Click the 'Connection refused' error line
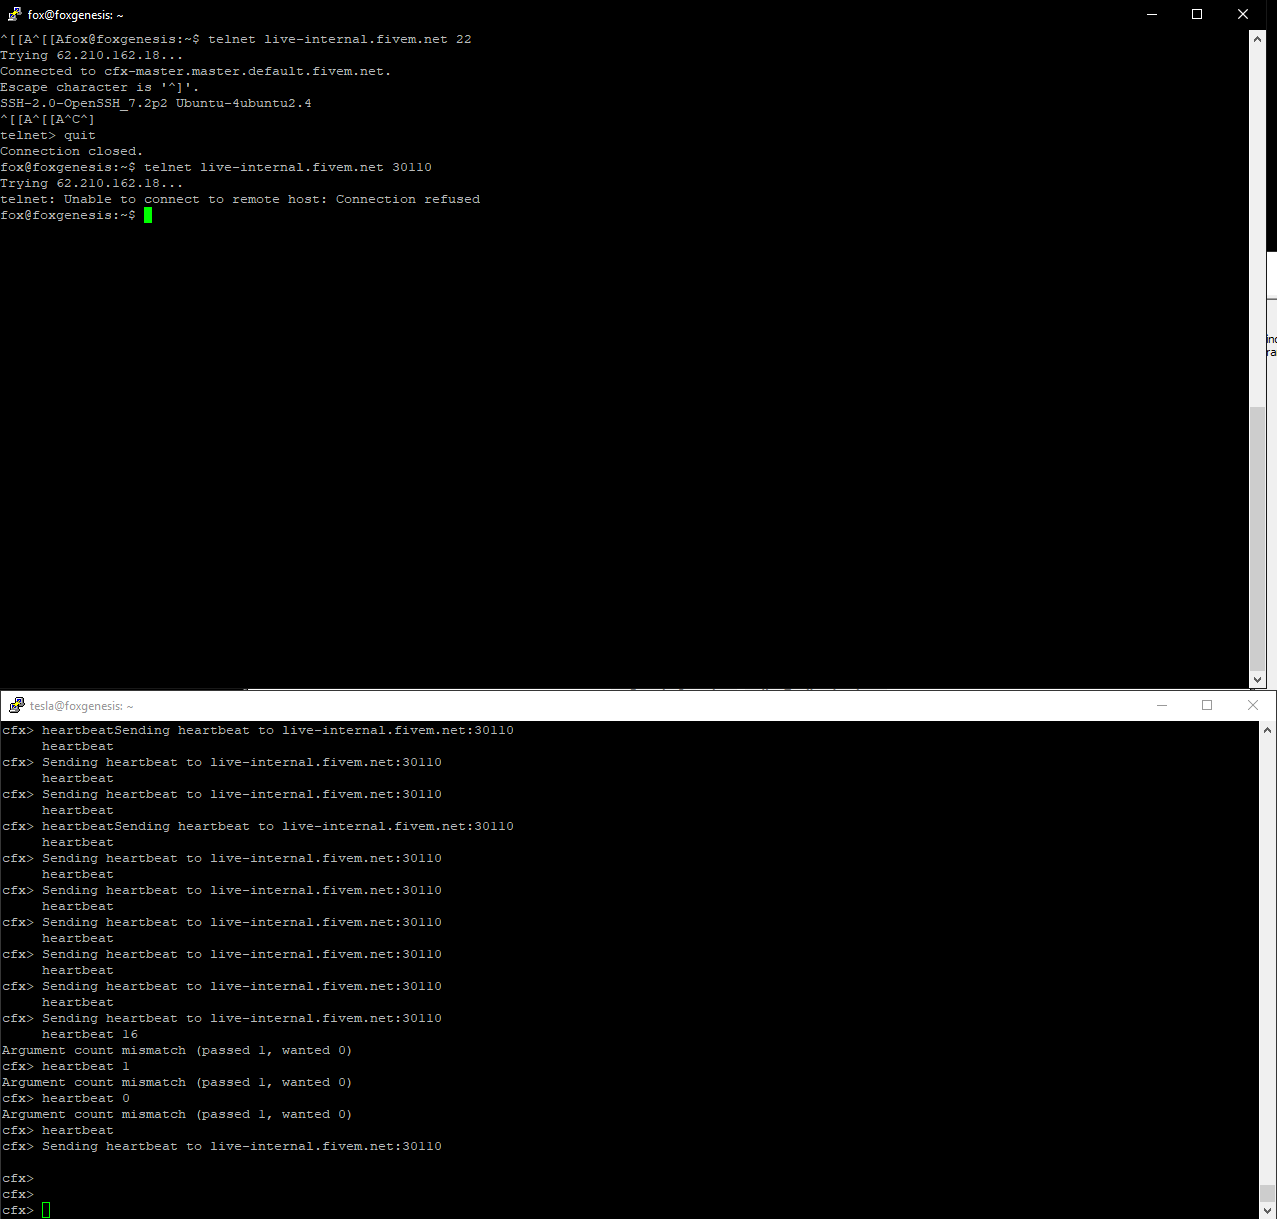1277x1219 pixels. click(240, 199)
